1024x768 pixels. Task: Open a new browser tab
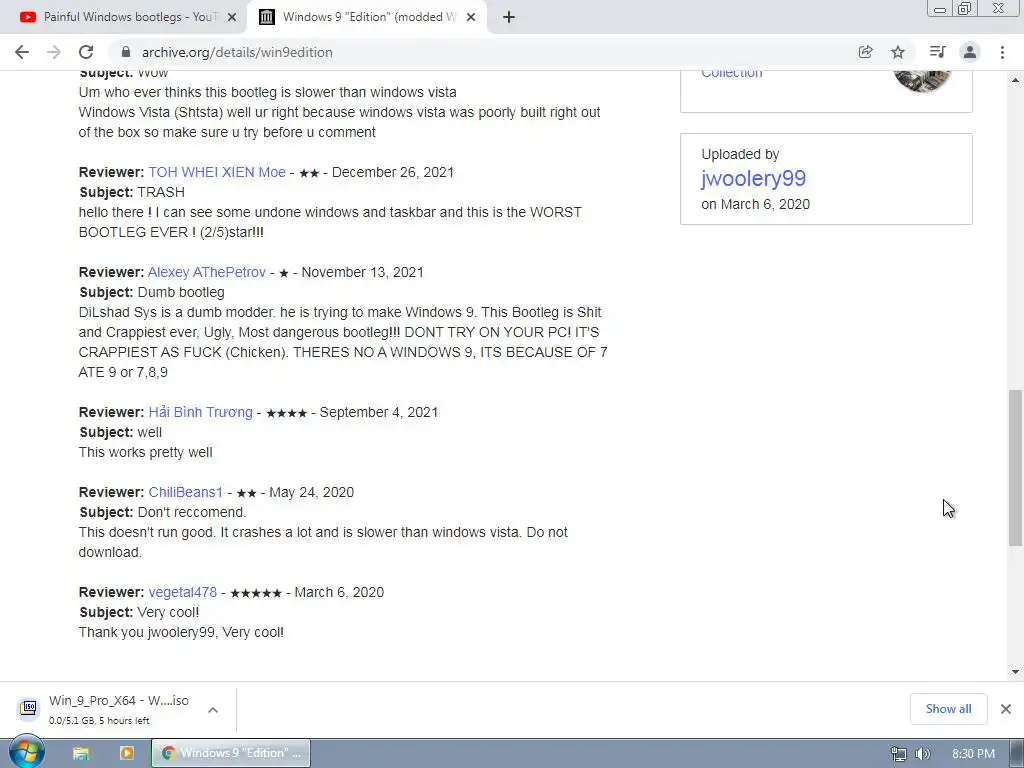[509, 17]
